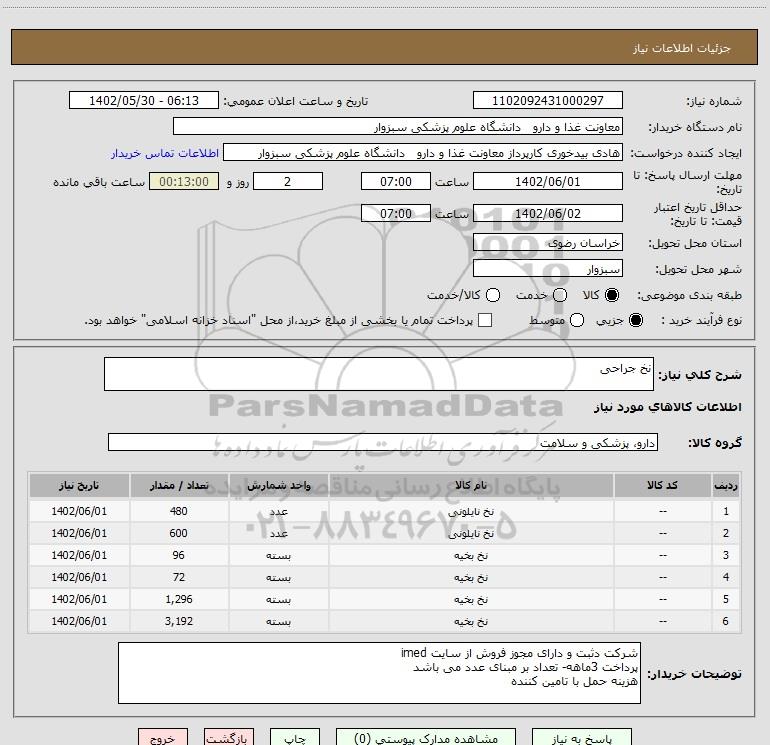Click نخ نایلونی in row 1
The width and height of the screenshot is (770, 745).
click(471, 512)
